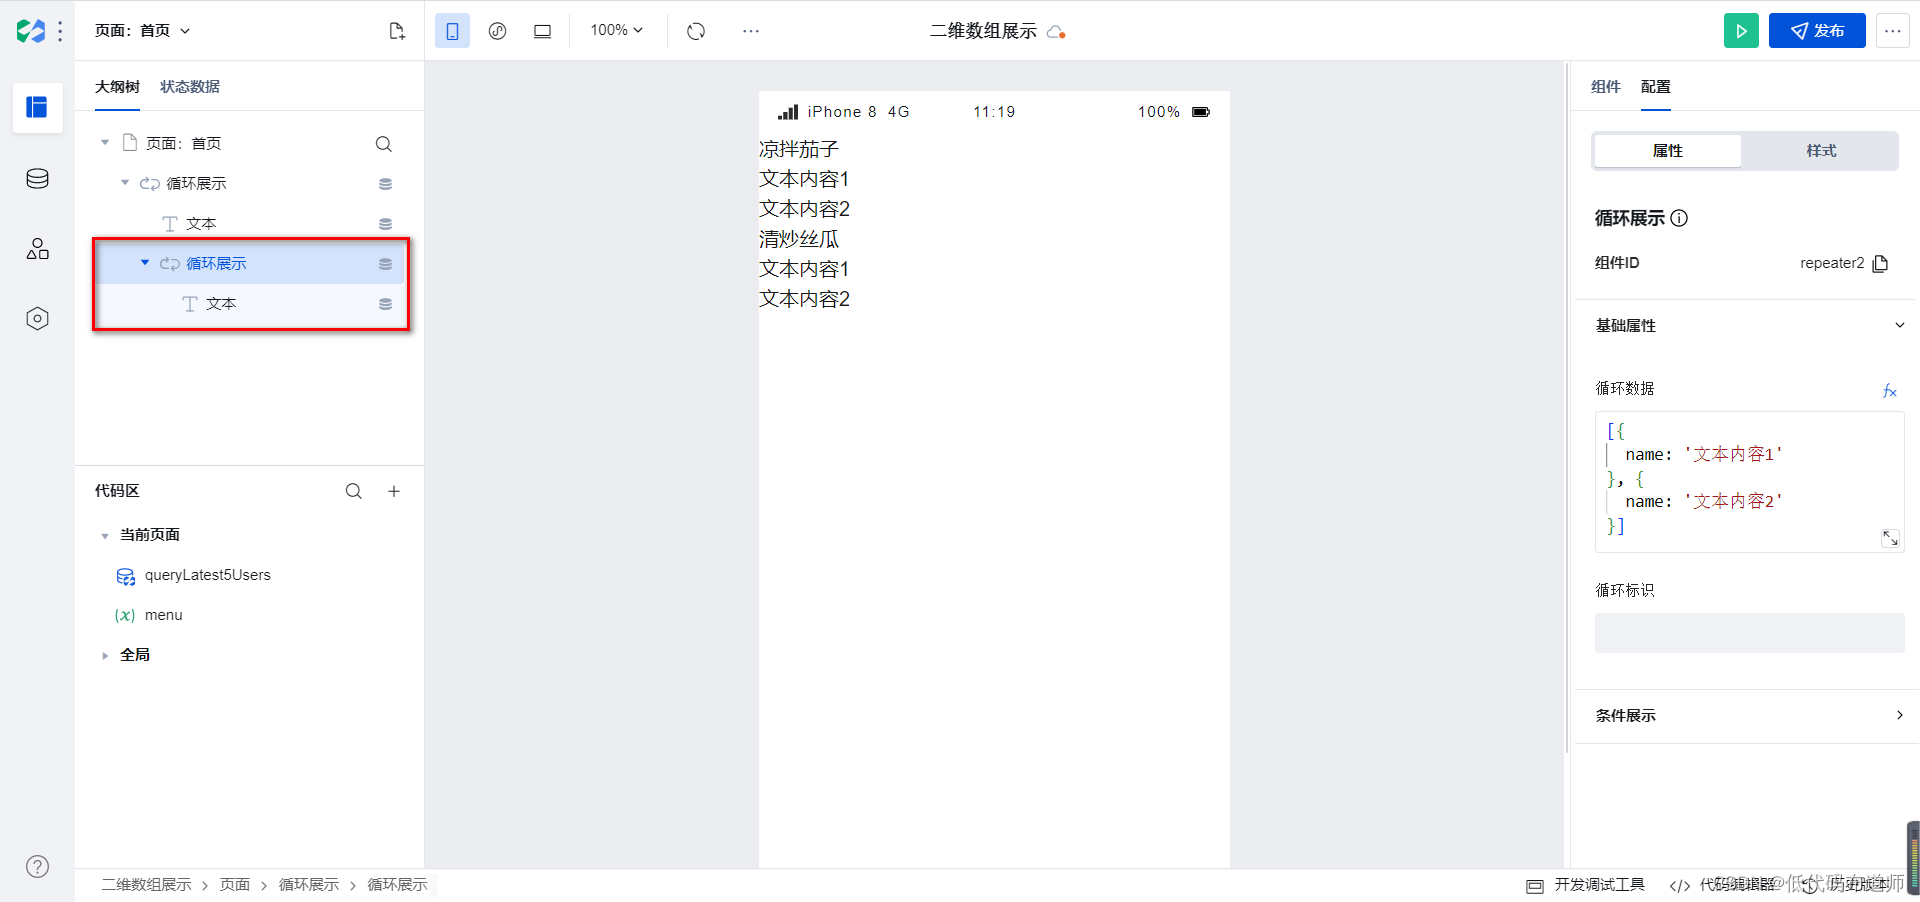Click the 循环数据 code editor
1920x902 pixels.
[x=1749, y=482]
